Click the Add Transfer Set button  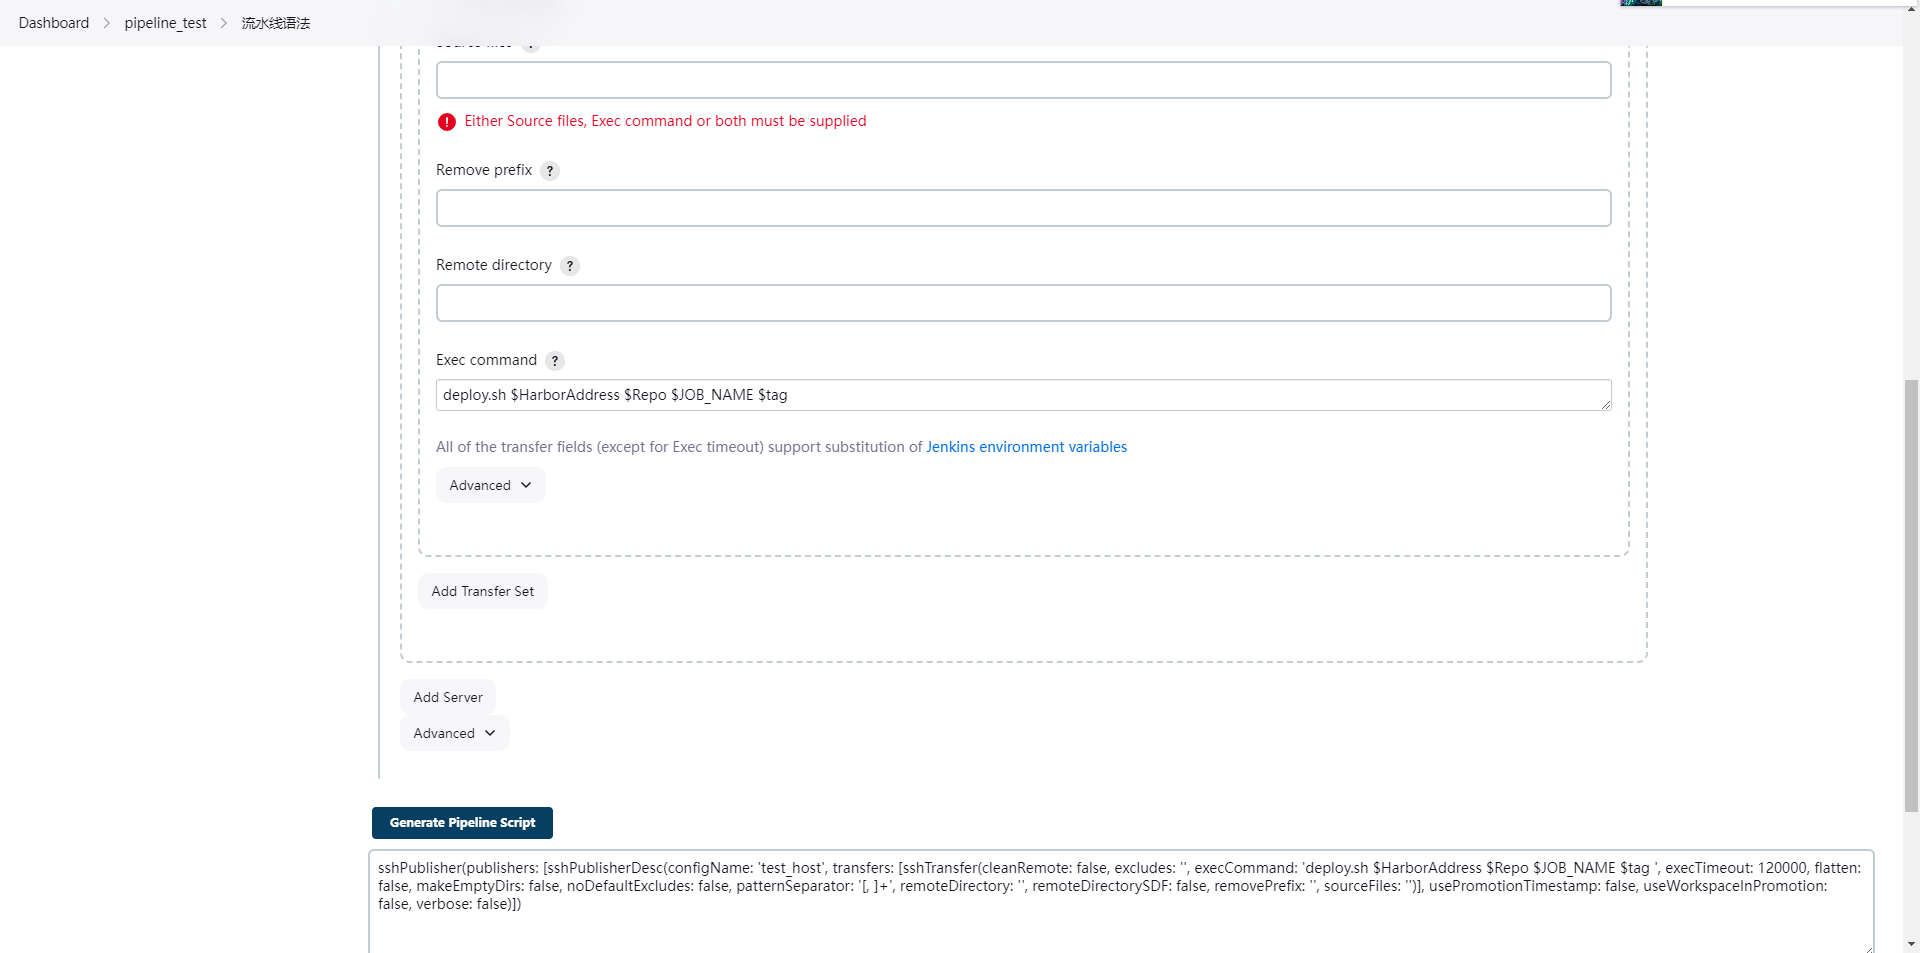click(x=482, y=591)
